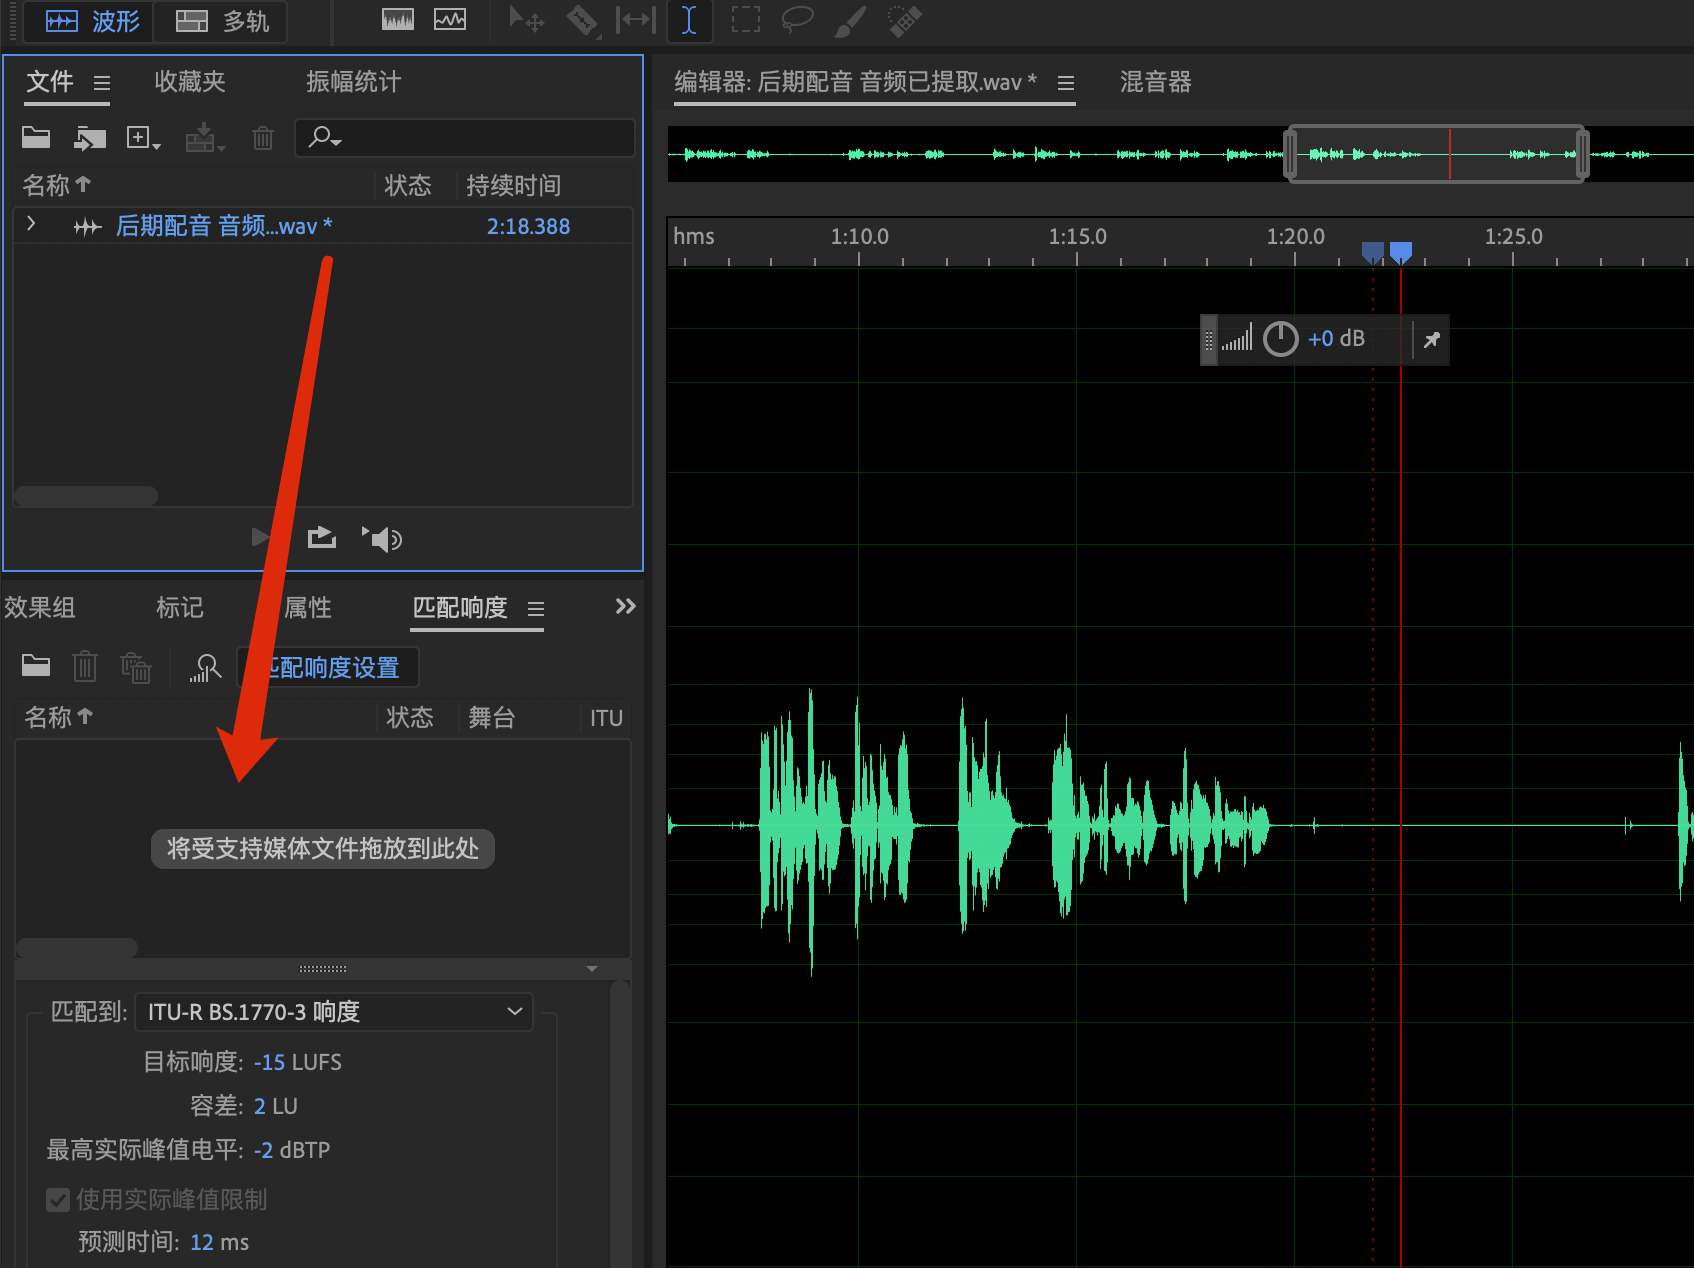Expand the 后期配音 音频 wav file row
This screenshot has height=1268, width=1694.
[x=31, y=225]
